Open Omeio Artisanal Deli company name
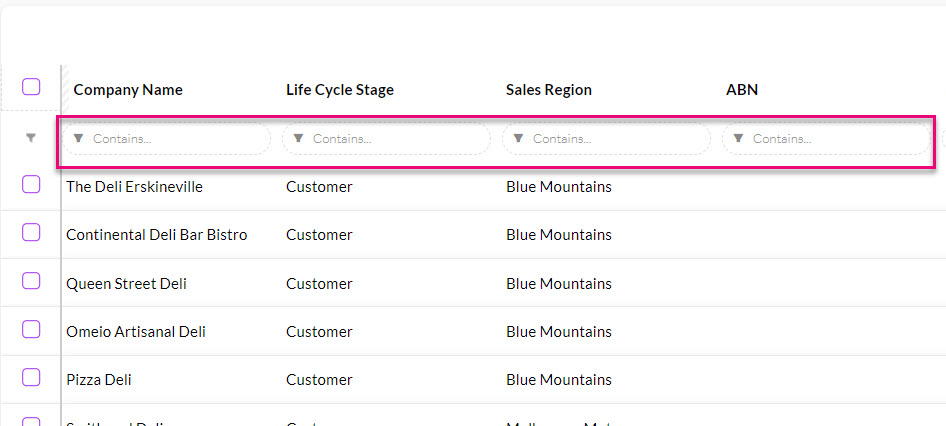Image resolution: width=946 pixels, height=426 pixels. [x=136, y=332]
